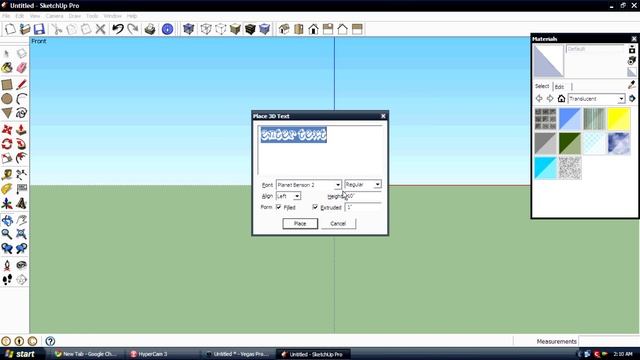Image resolution: width=640 pixels, height=360 pixels.
Task: Open the Window menu
Action: tap(112, 16)
